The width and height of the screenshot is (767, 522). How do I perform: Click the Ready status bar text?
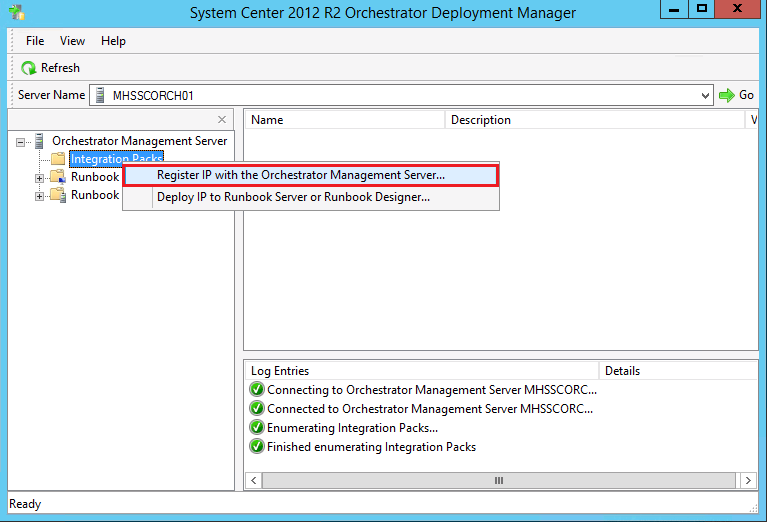(x=25, y=504)
